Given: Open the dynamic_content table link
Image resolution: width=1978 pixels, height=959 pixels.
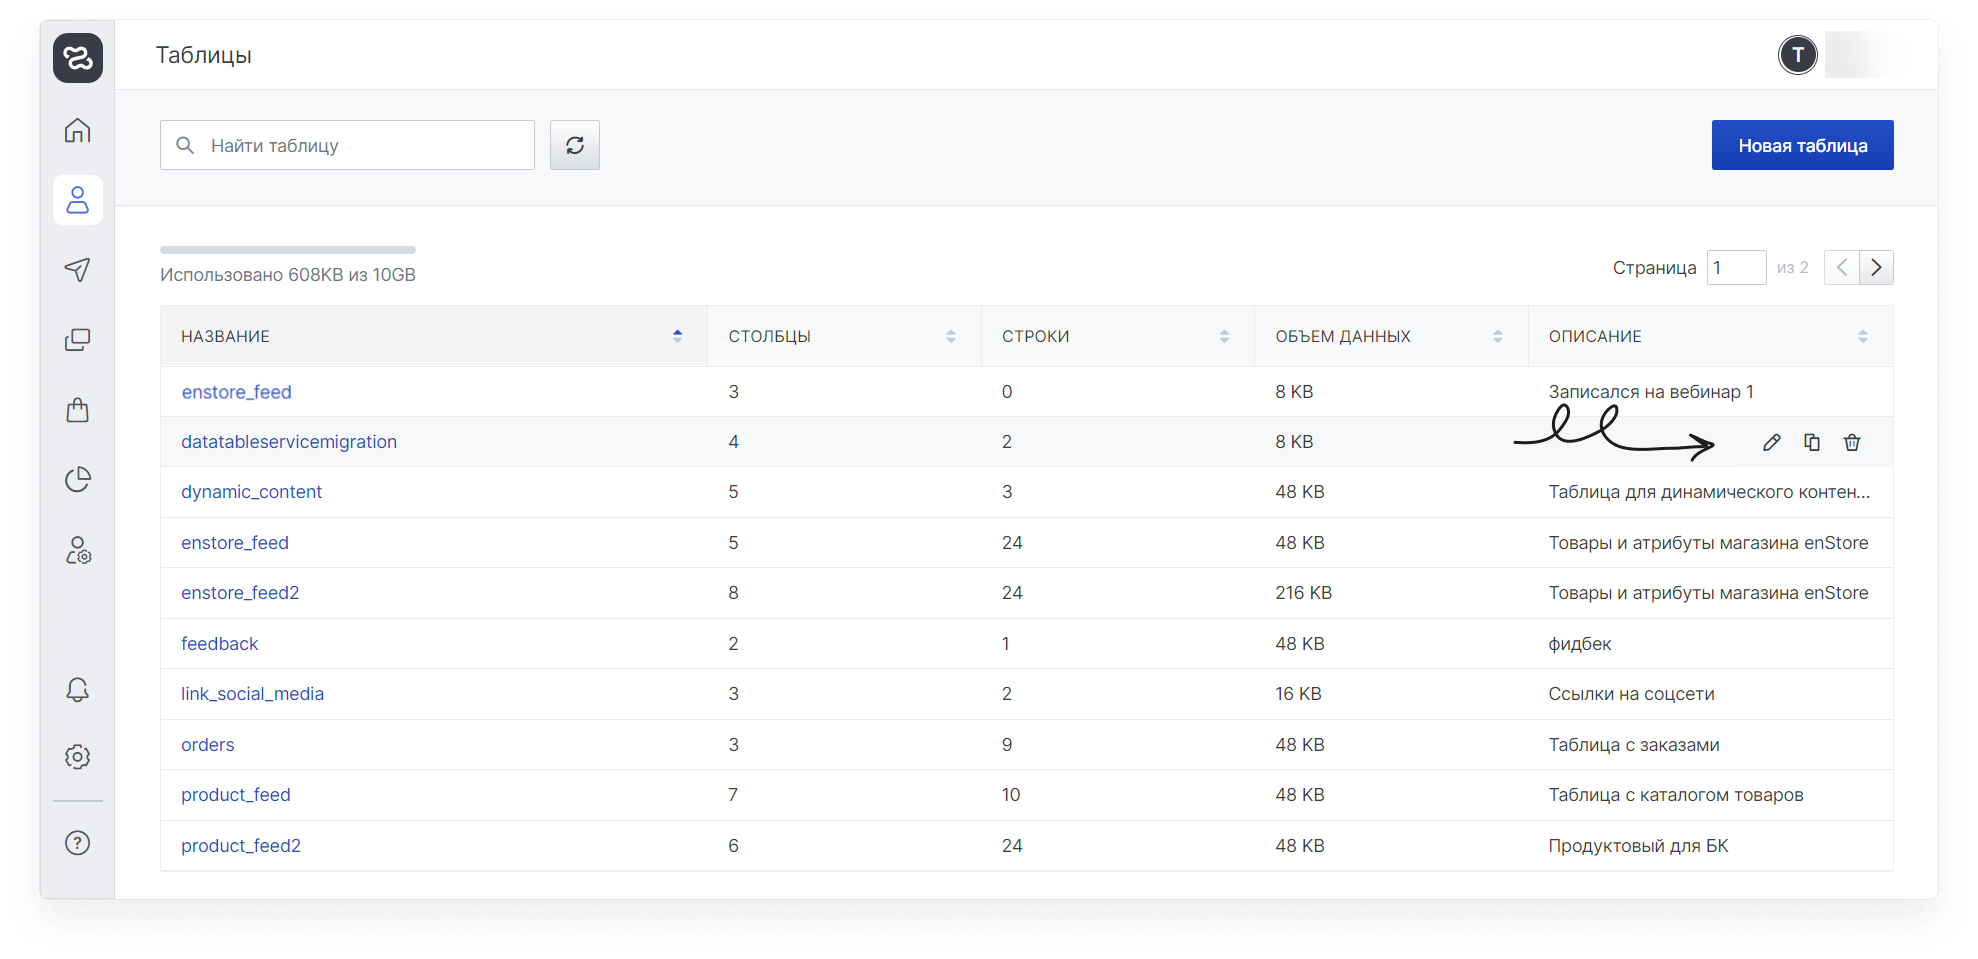Looking at the screenshot, I should [x=251, y=492].
